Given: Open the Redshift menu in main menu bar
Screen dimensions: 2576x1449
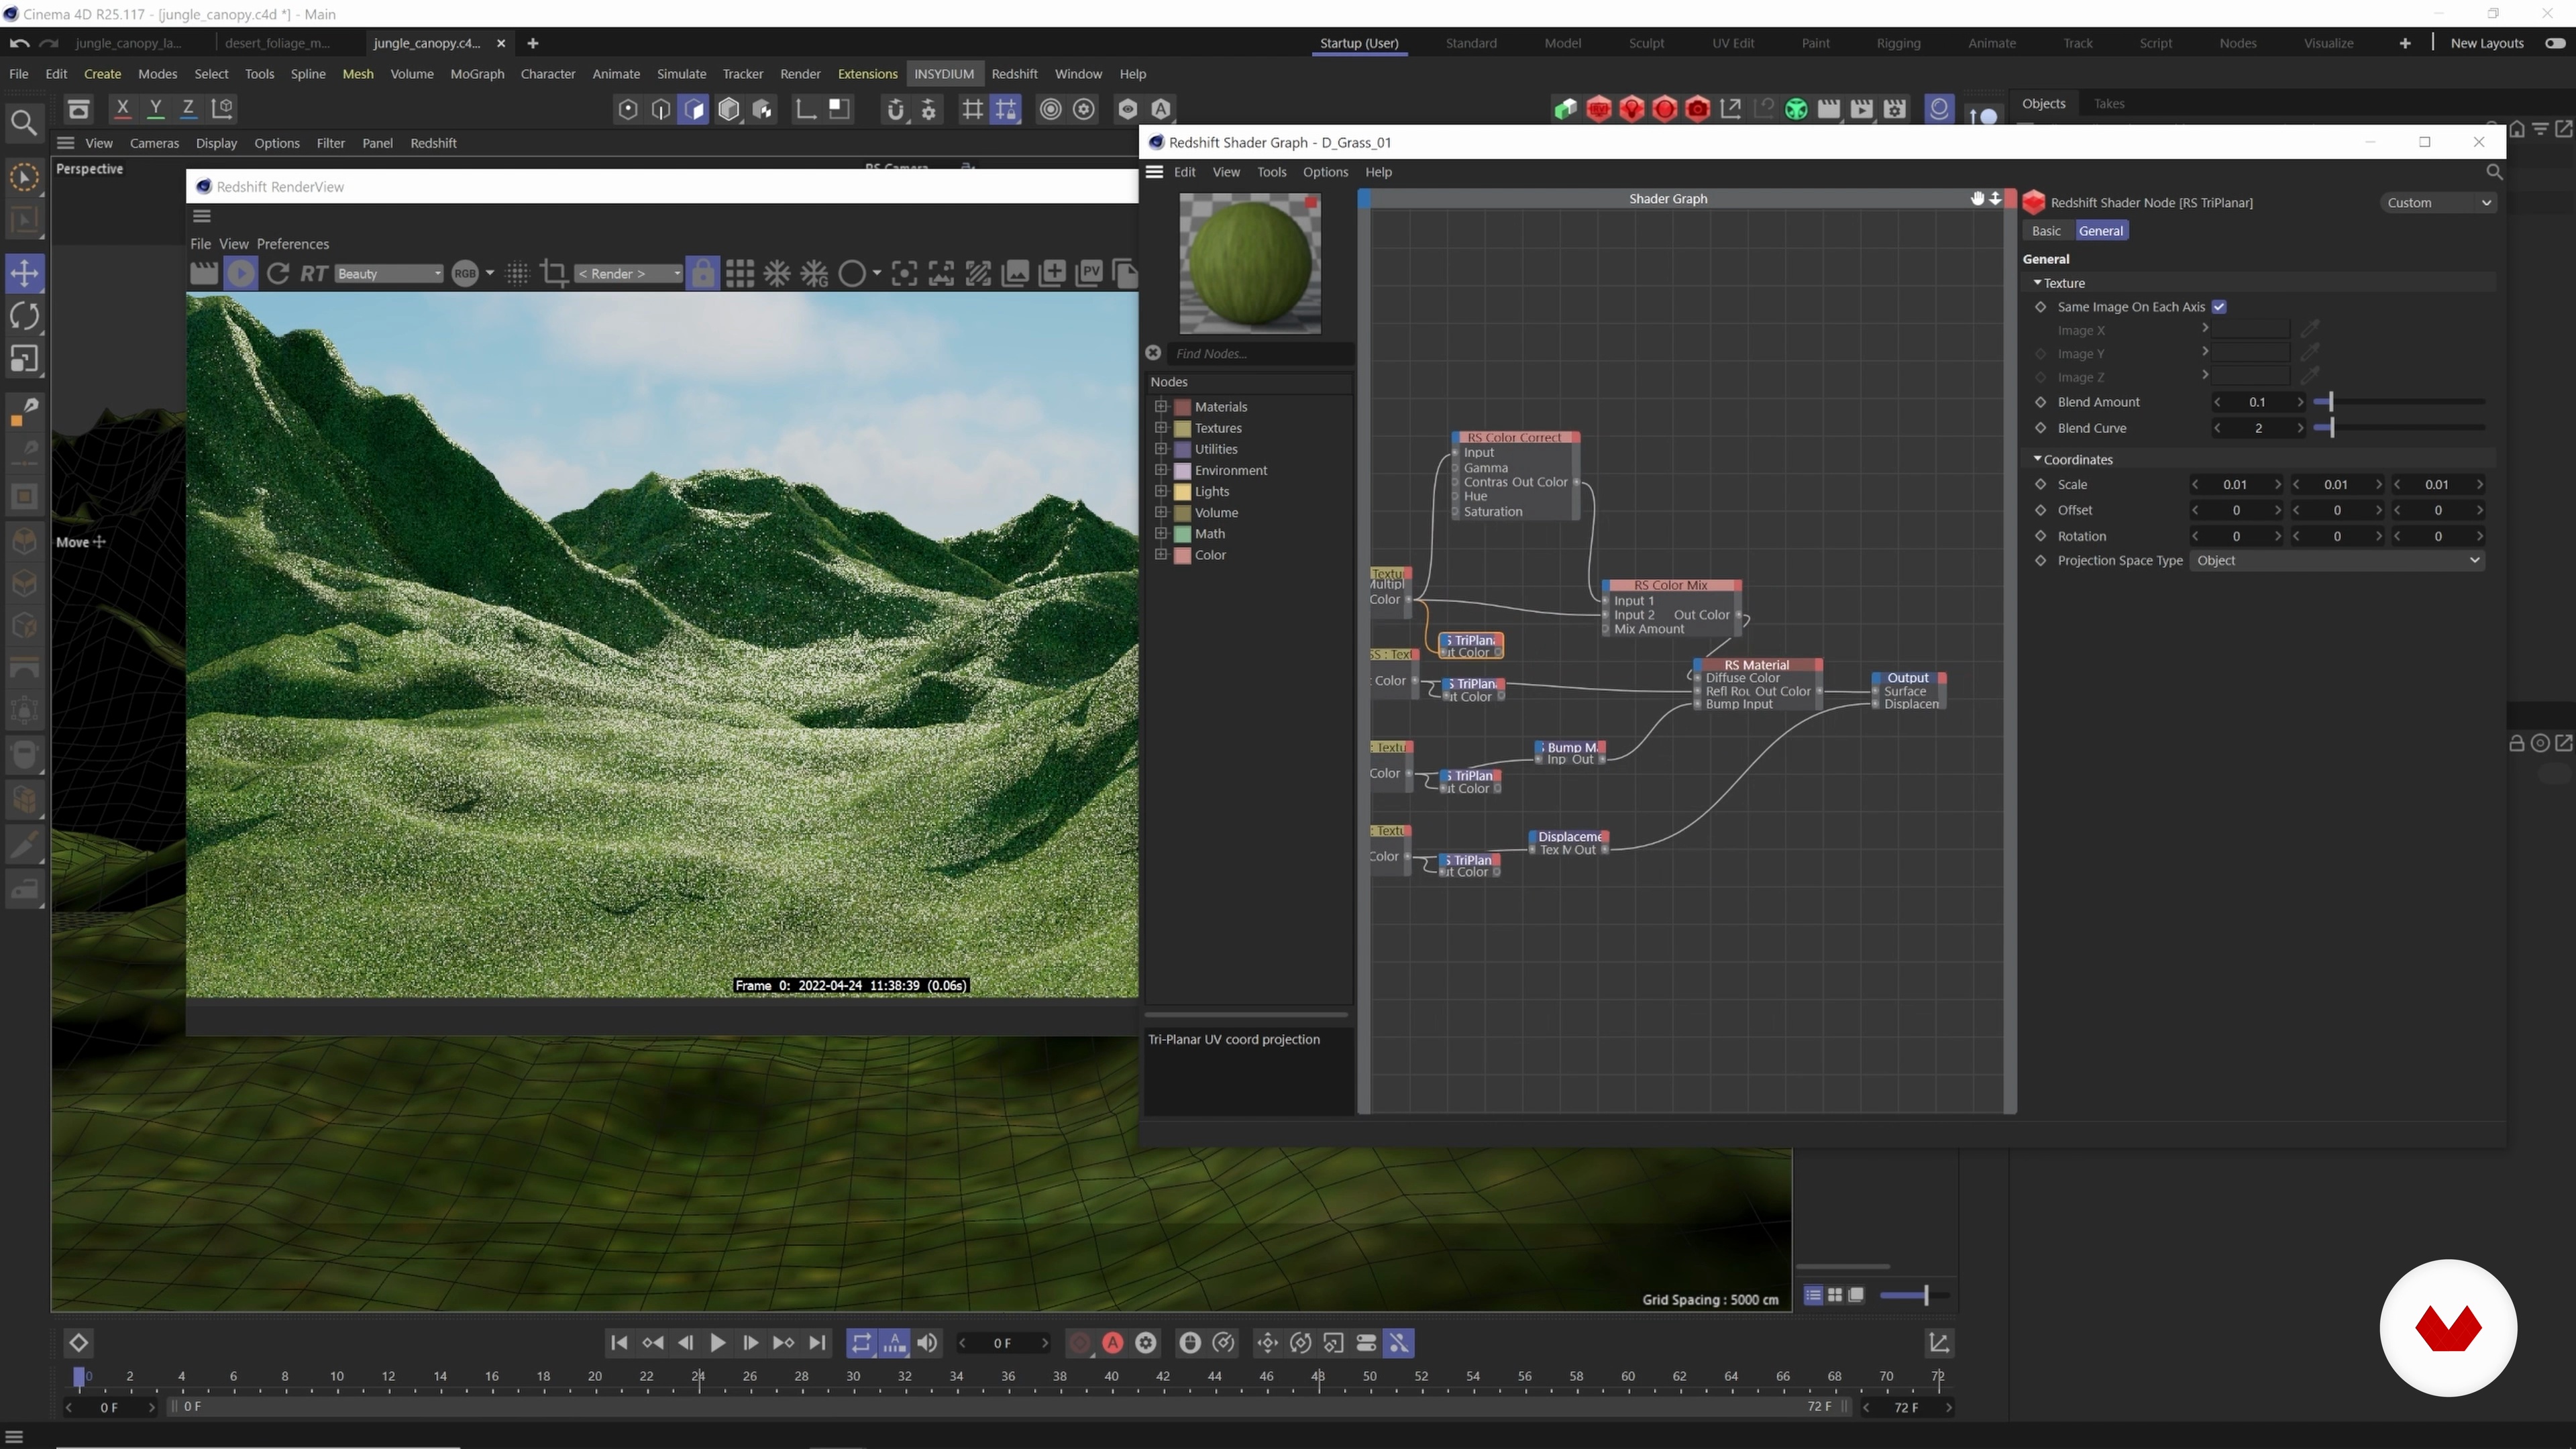Looking at the screenshot, I should coord(1014,74).
